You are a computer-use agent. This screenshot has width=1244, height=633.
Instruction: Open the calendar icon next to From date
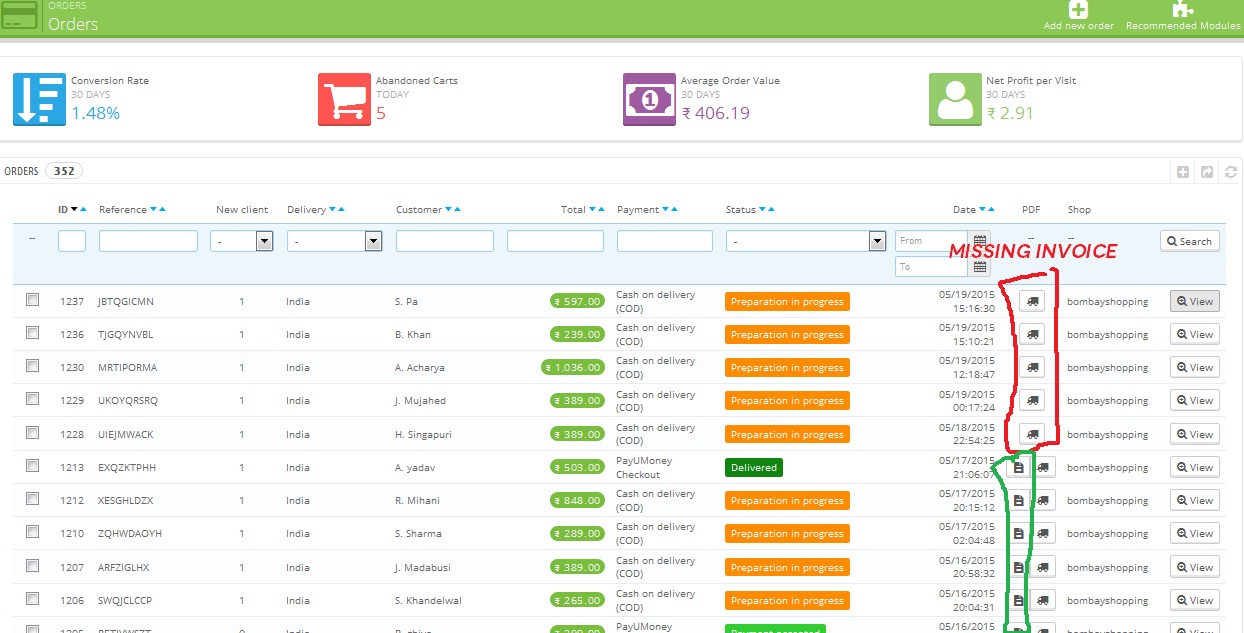tap(980, 241)
